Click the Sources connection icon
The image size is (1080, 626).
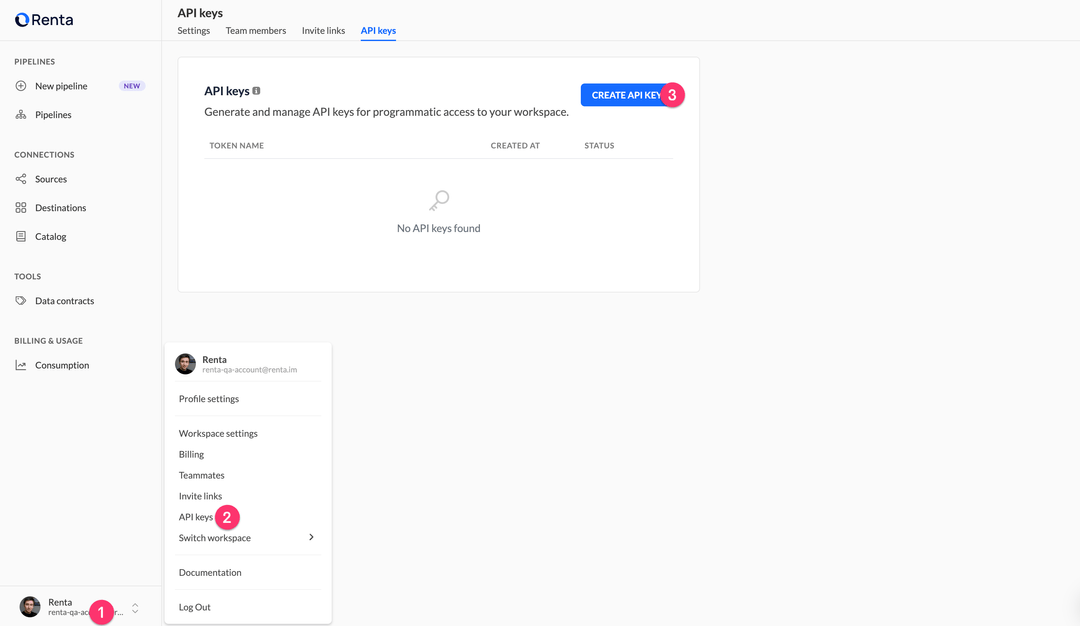tap(22, 179)
